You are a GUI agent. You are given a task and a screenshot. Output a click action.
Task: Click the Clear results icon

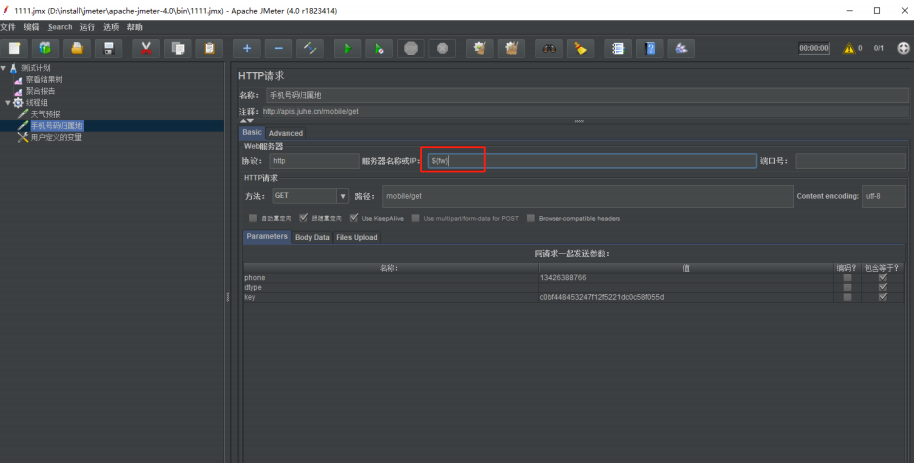[x=480, y=48]
